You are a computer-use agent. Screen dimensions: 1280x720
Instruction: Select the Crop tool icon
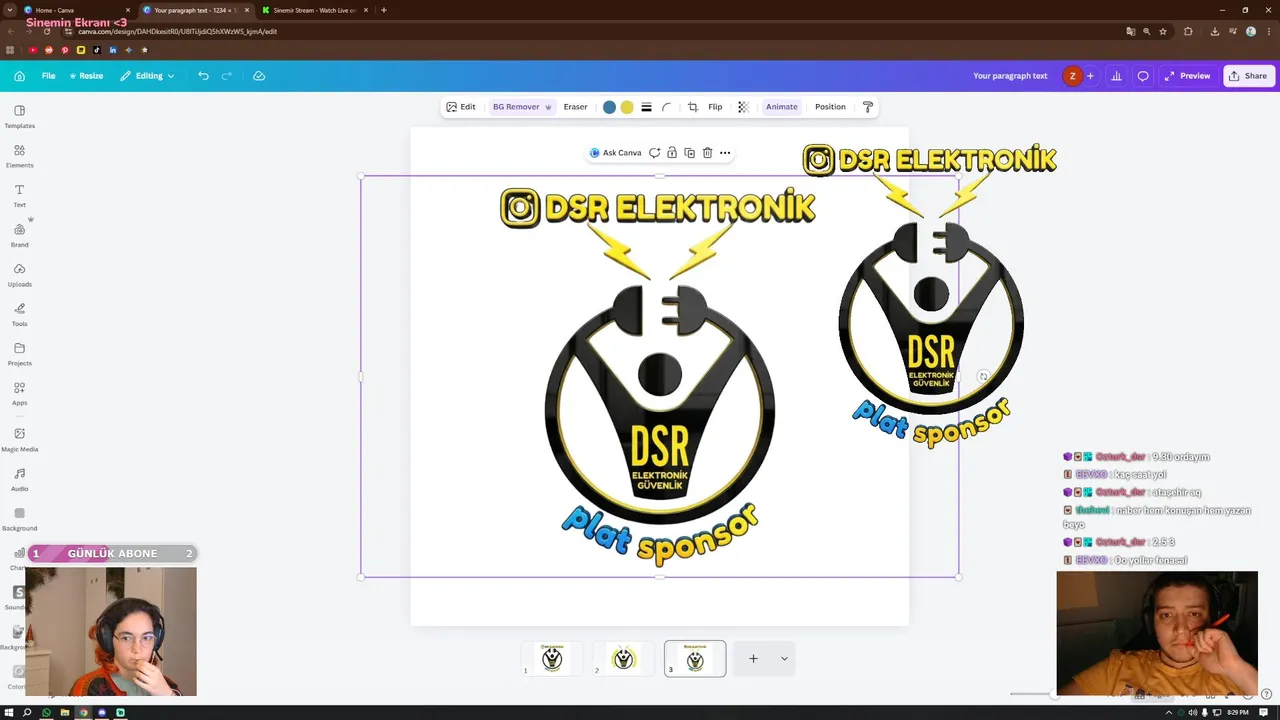tap(692, 107)
